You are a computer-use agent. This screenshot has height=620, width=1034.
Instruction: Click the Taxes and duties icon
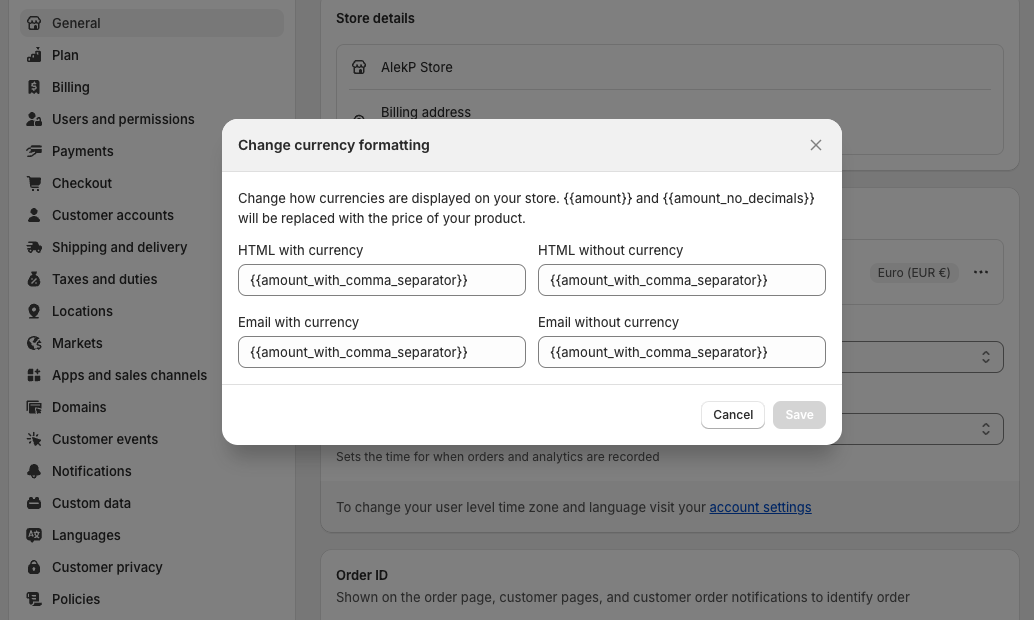(x=34, y=279)
